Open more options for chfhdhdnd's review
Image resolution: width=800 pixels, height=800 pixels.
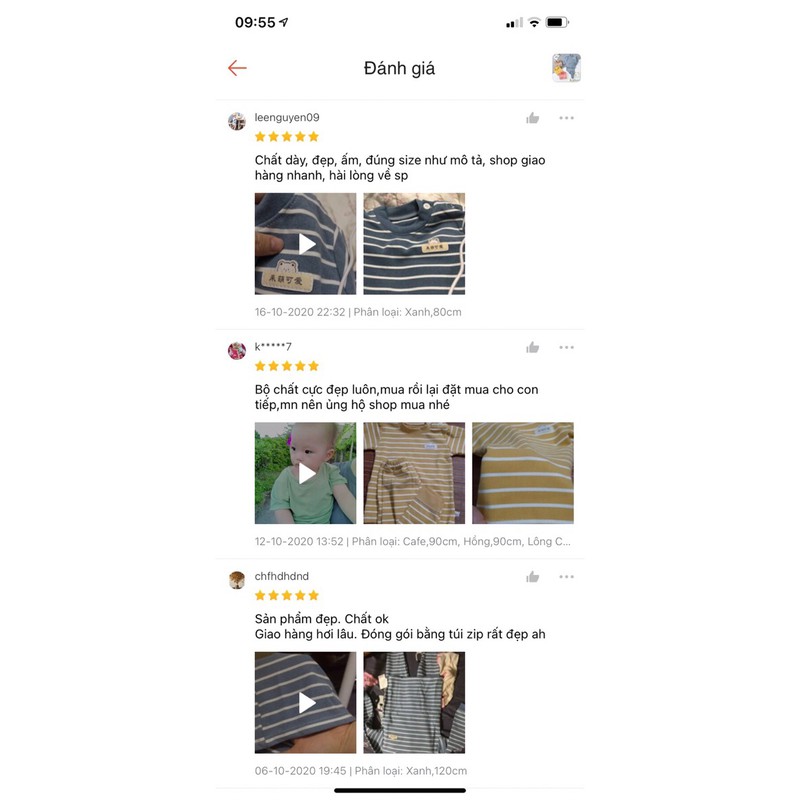pos(566,577)
